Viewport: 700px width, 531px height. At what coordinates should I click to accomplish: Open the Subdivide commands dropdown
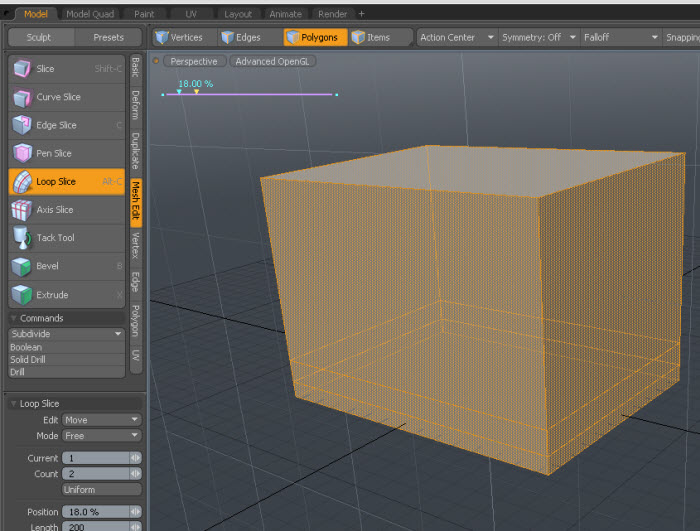tap(66, 333)
